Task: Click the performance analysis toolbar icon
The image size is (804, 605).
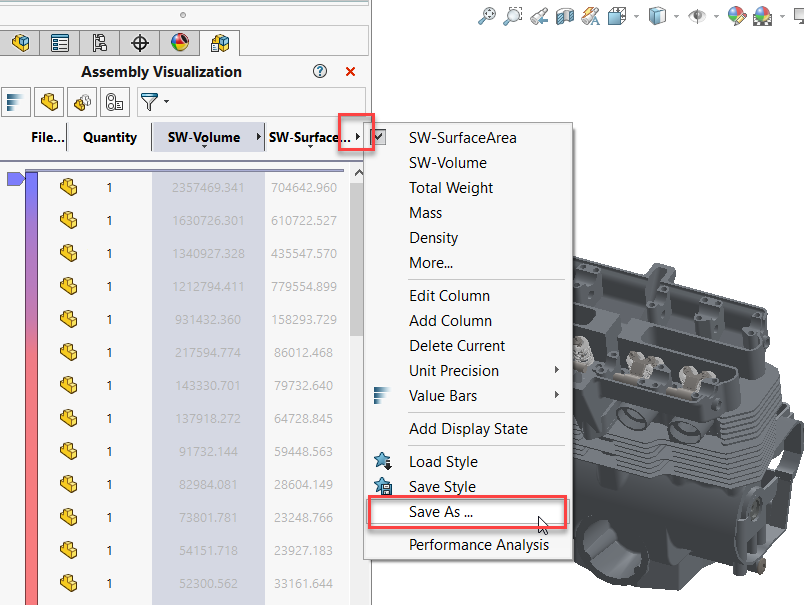Action: [x=114, y=102]
